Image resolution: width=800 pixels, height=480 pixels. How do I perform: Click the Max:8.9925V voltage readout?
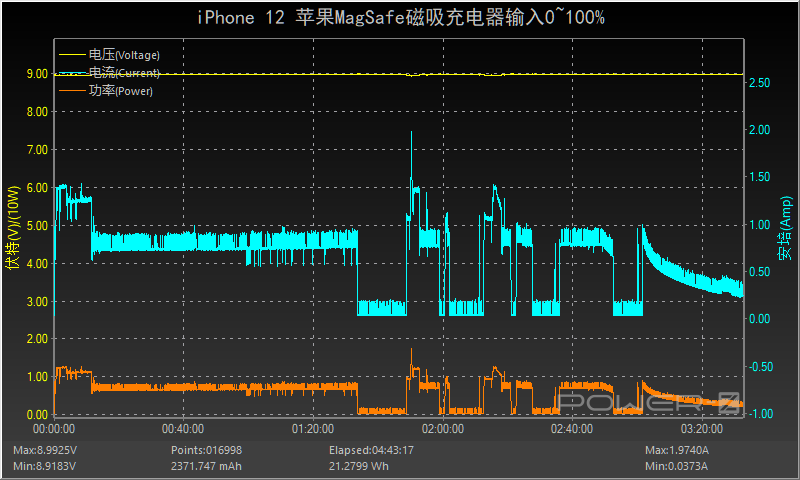[x=45, y=450]
